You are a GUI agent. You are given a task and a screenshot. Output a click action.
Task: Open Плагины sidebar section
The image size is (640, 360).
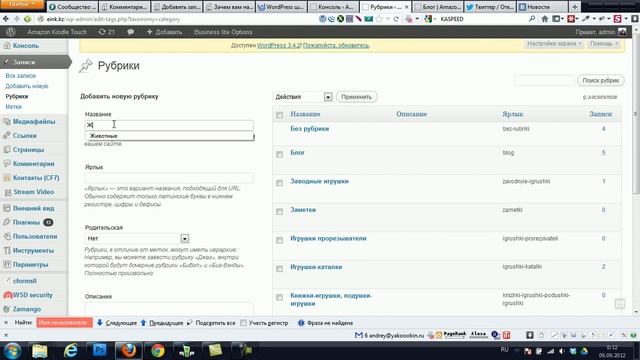click(x=26, y=222)
